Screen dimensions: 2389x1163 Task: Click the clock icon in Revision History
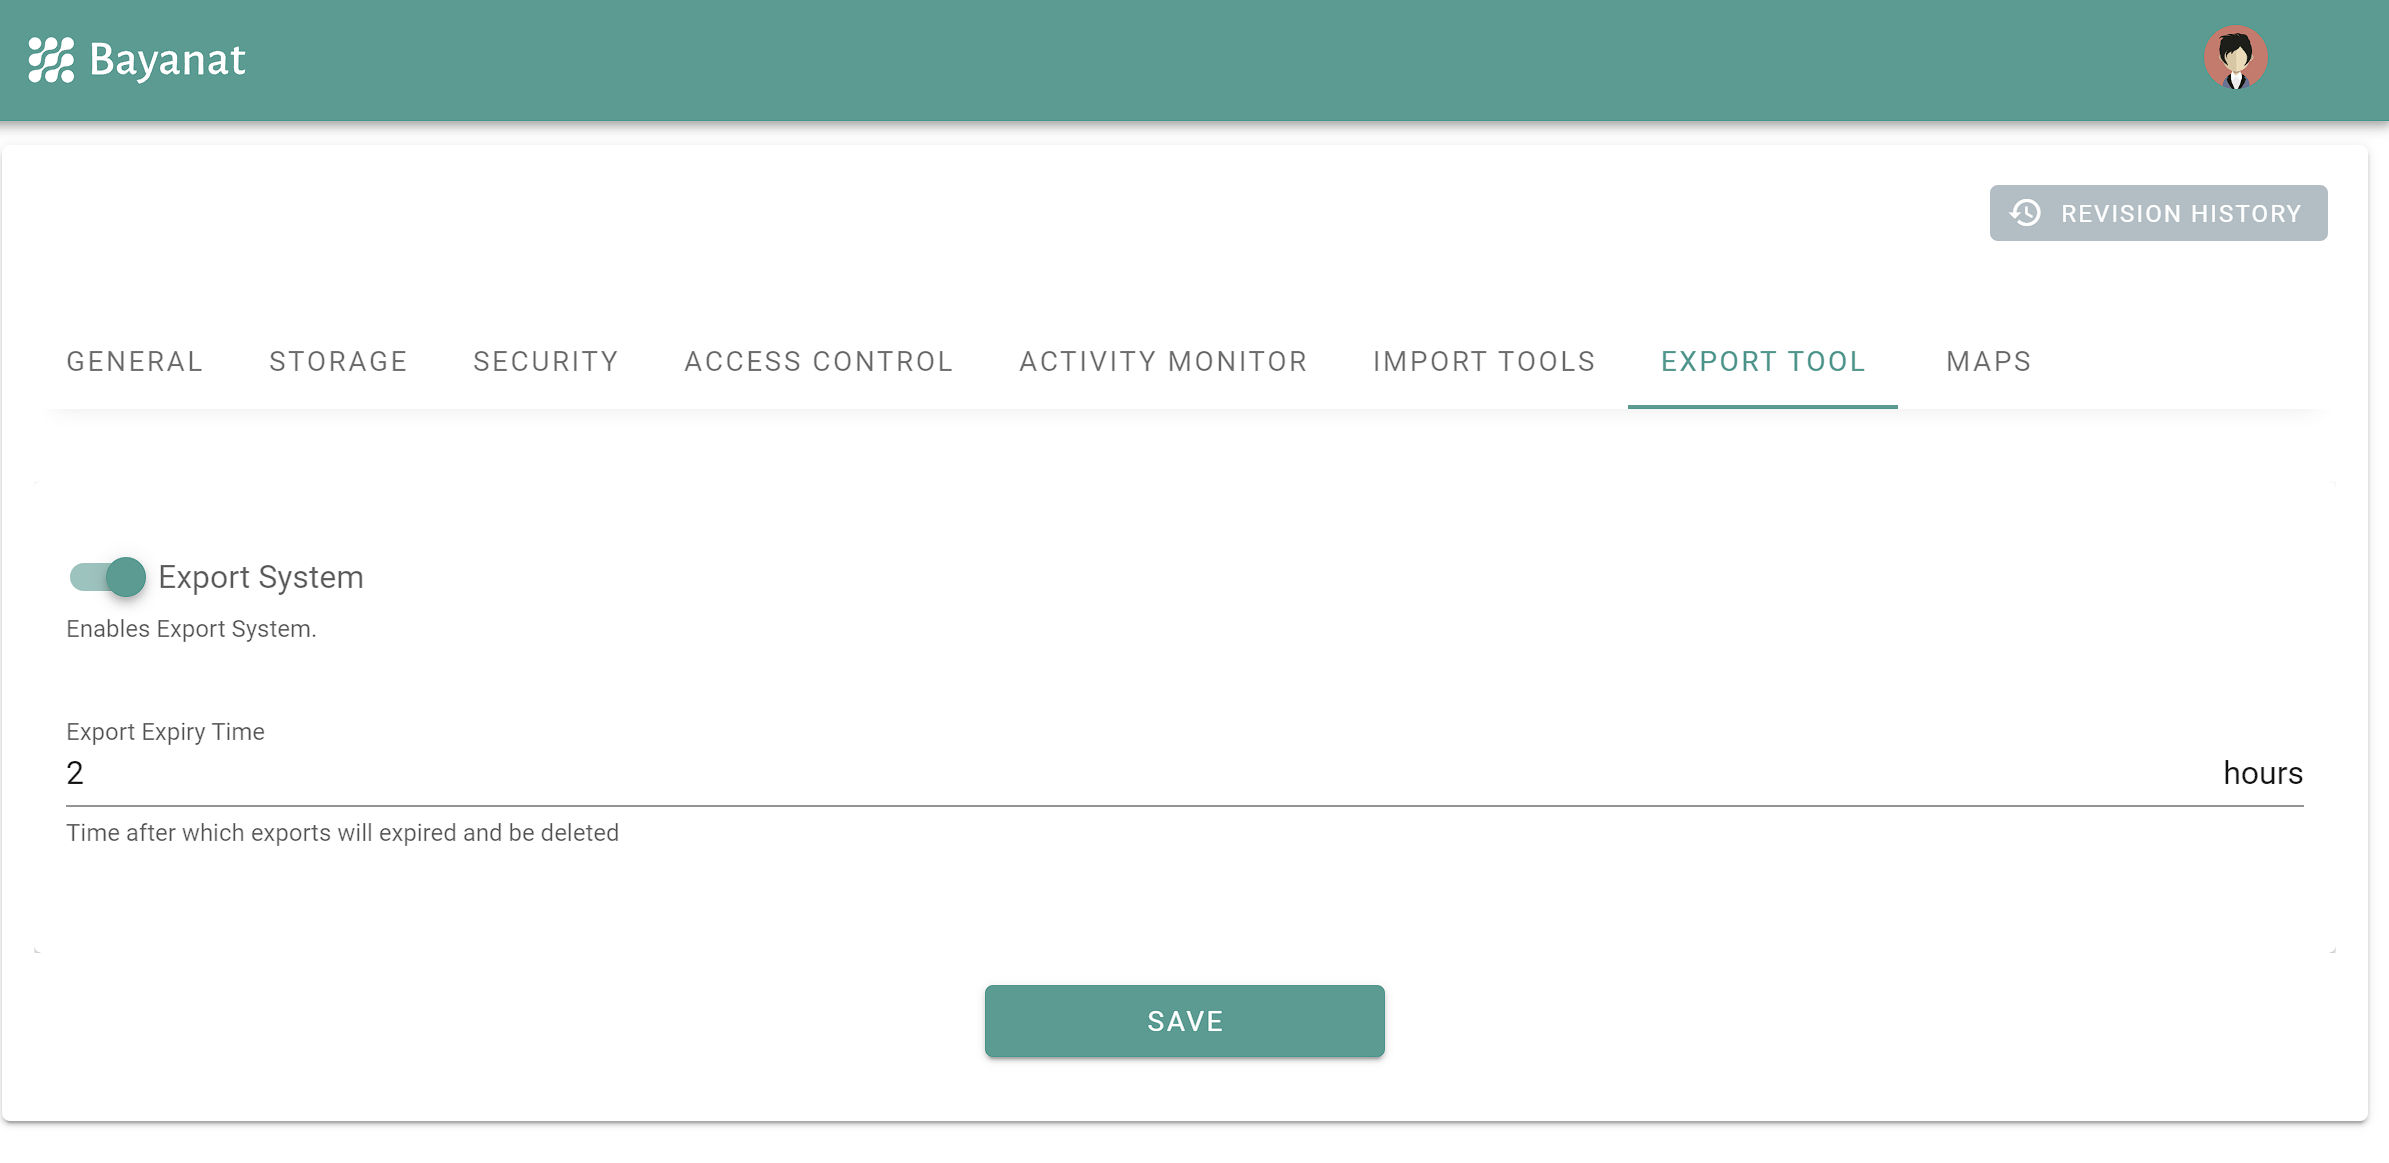[x=2025, y=213]
